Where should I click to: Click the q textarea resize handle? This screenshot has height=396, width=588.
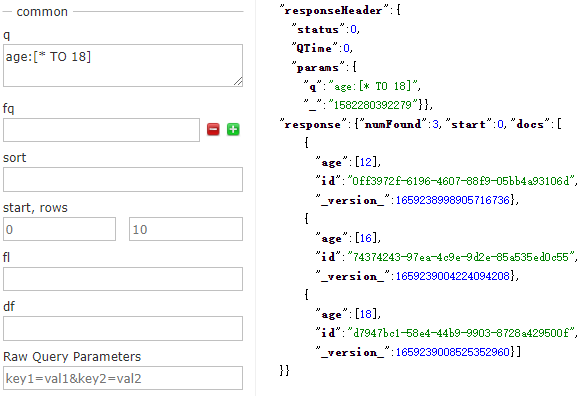tap(238, 81)
